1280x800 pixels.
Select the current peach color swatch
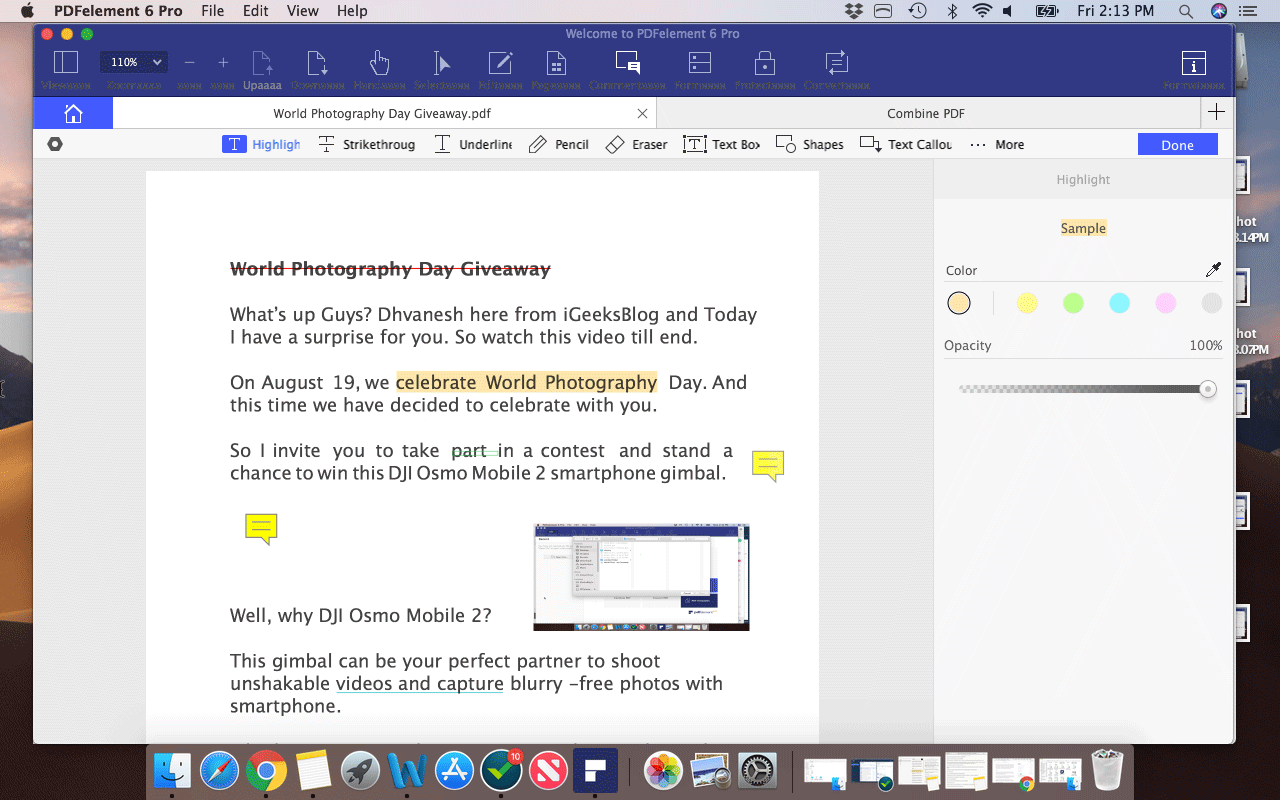click(x=959, y=303)
